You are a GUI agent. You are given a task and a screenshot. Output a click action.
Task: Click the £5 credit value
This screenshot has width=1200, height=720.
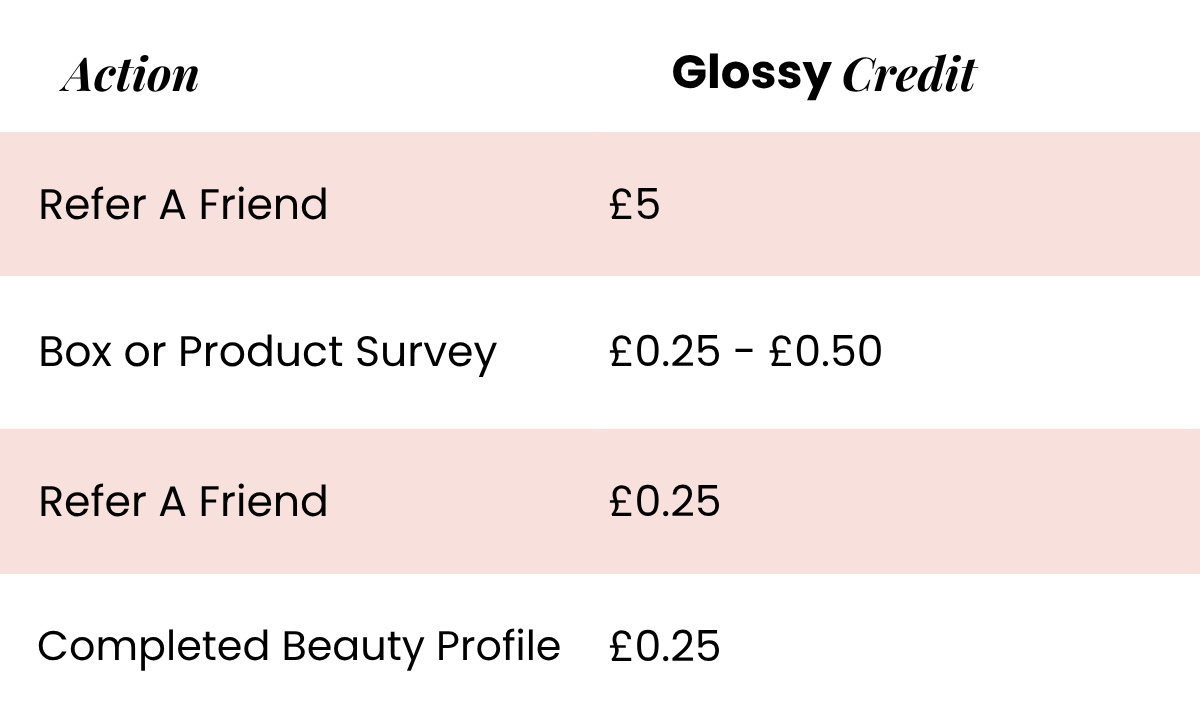635,205
